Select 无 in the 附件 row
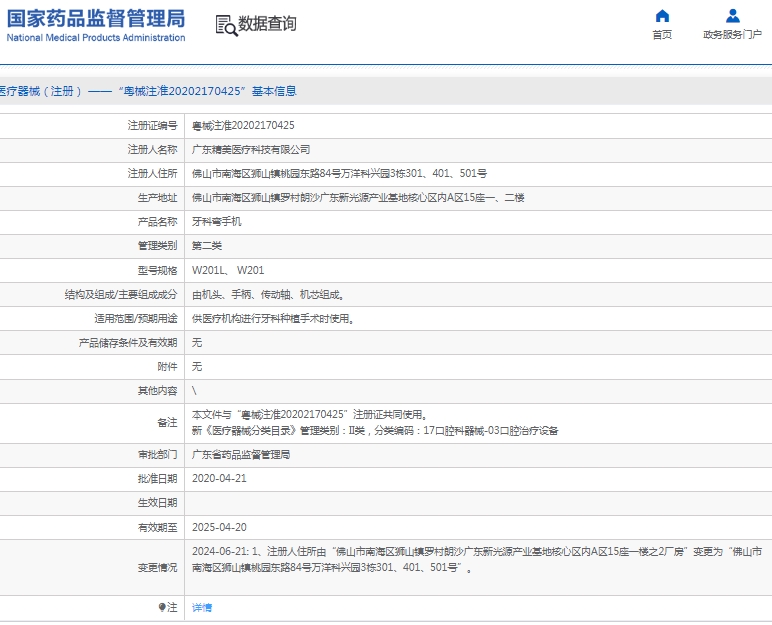Screen dimensions: 772x625 point(197,367)
